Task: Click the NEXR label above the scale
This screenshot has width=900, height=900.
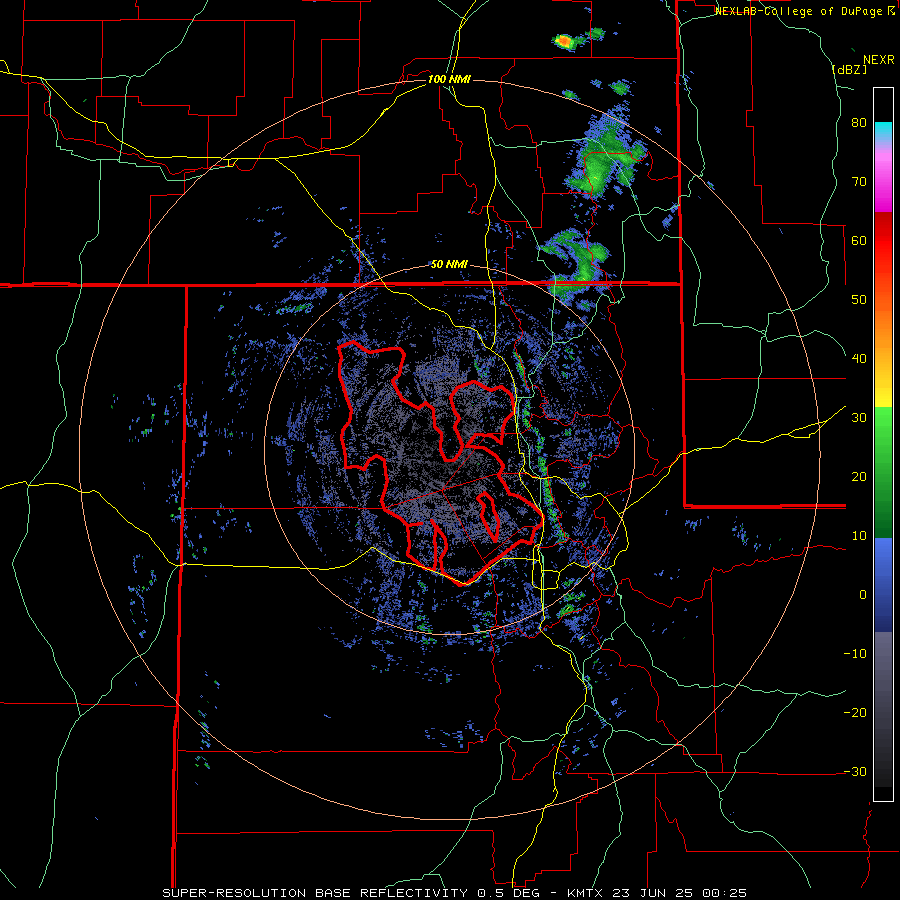Action: pyautogui.click(x=878, y=60)
